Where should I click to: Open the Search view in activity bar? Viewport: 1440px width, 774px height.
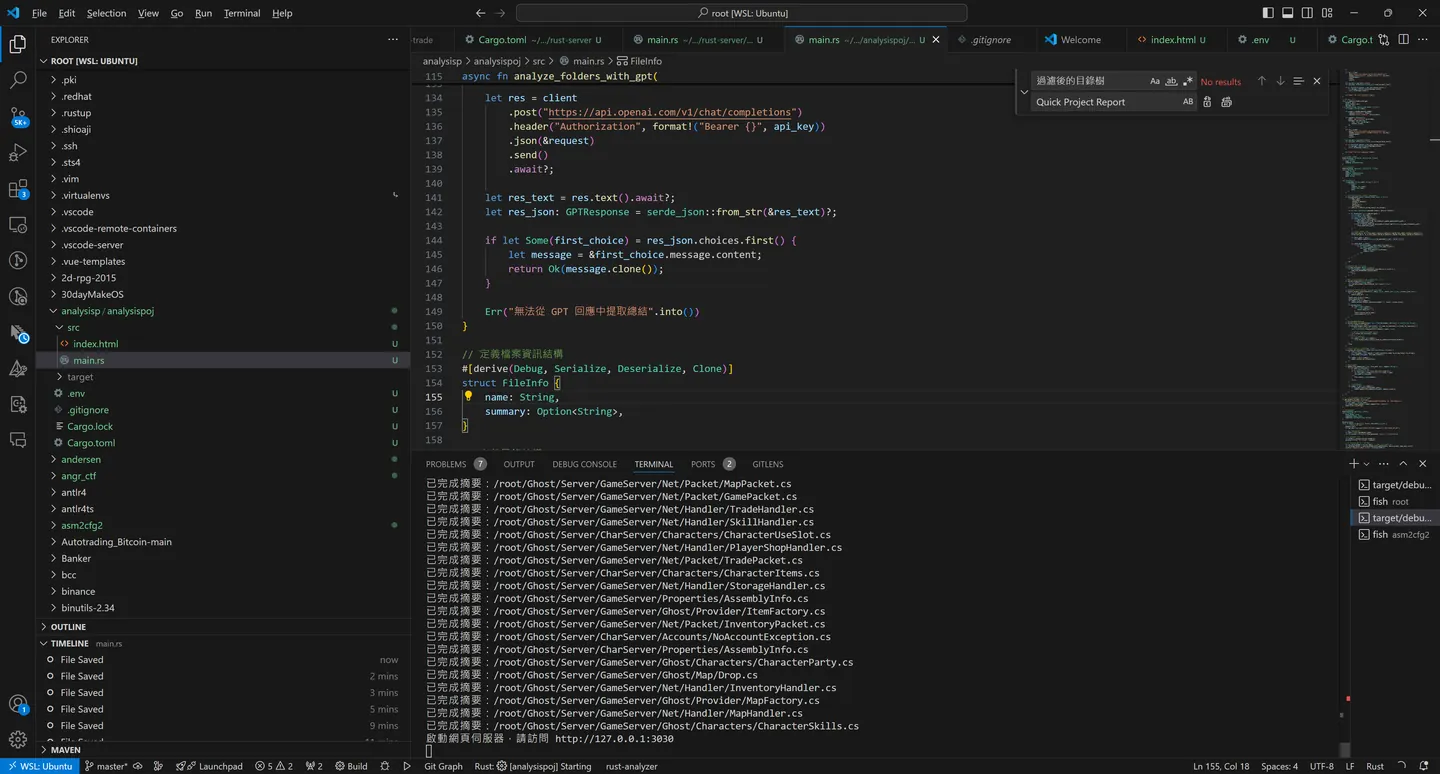(x=18, y=81)
